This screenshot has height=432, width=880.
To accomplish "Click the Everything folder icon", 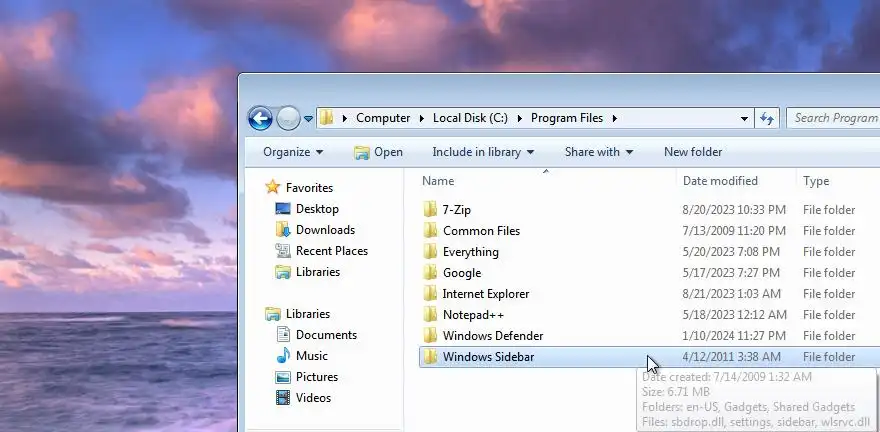I will click(430, 251).
